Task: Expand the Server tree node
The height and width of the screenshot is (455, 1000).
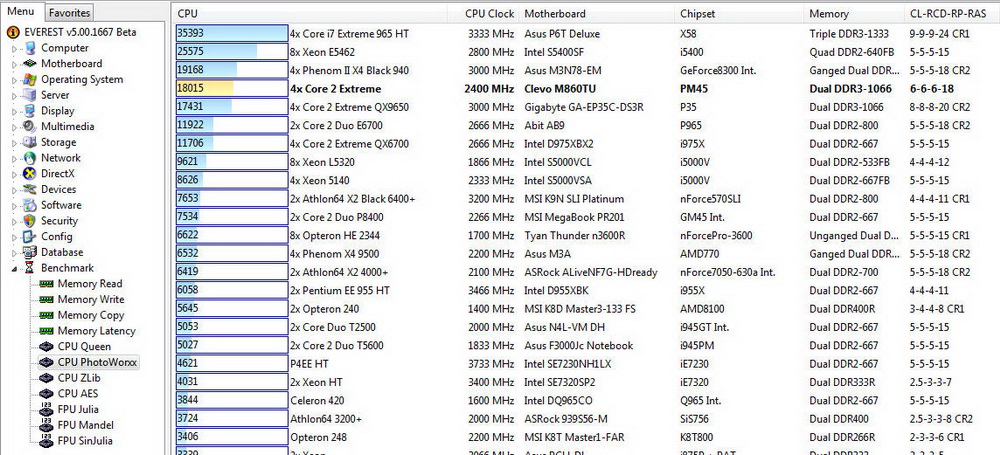Action: pos(14,95)
